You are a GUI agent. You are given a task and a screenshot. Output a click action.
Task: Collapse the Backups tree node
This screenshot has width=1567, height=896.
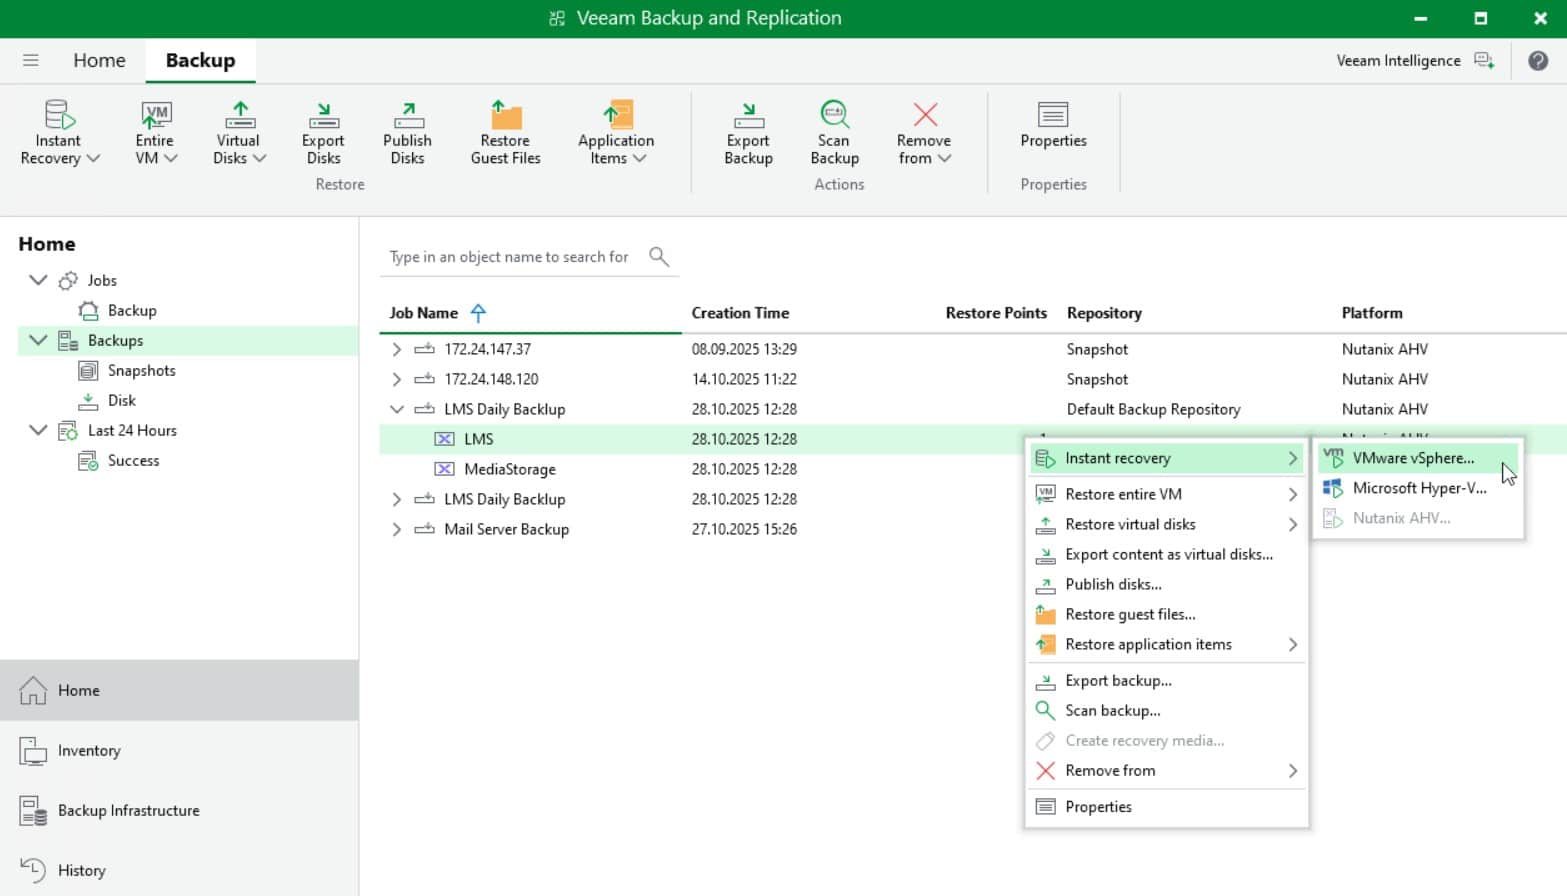[x=38, y=340]
